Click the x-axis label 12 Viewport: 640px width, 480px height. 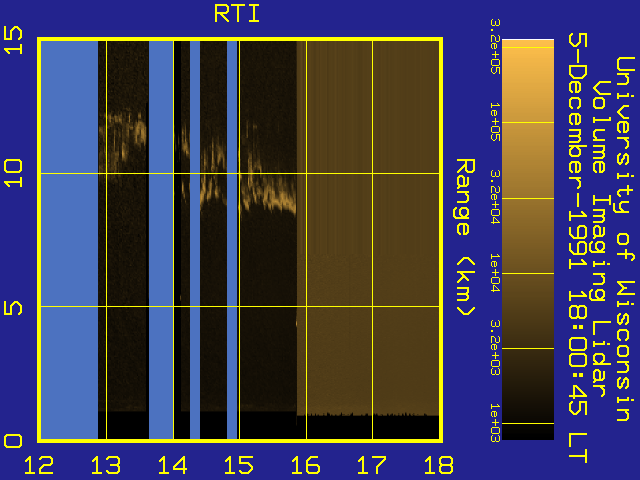[39, 465]
